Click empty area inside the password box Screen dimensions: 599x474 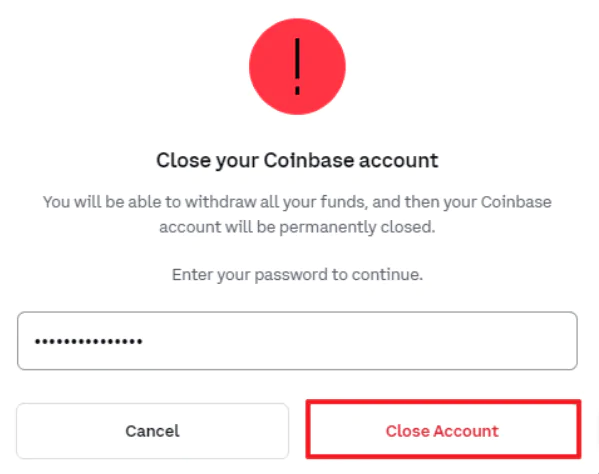[359, 341]
